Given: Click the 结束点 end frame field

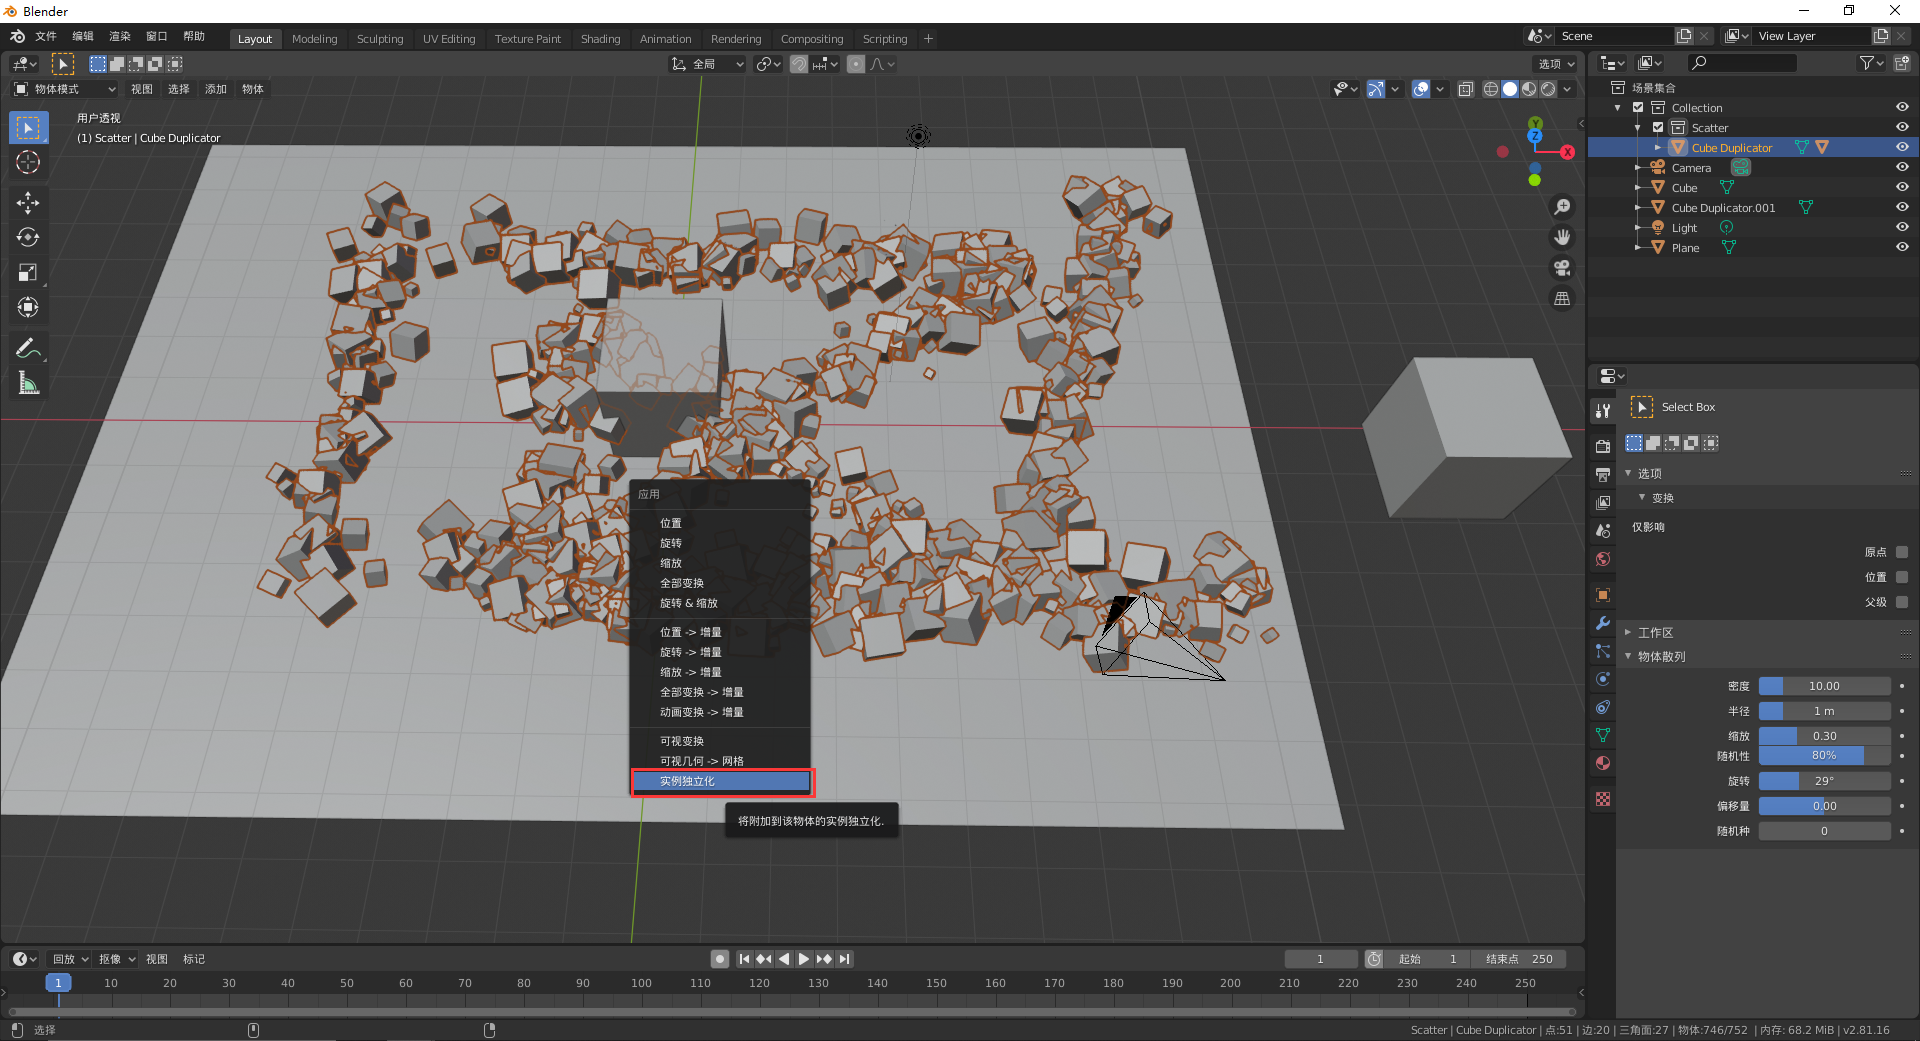Looking at the screenshot, I should pyautogui.click(x=1519, y=959).
